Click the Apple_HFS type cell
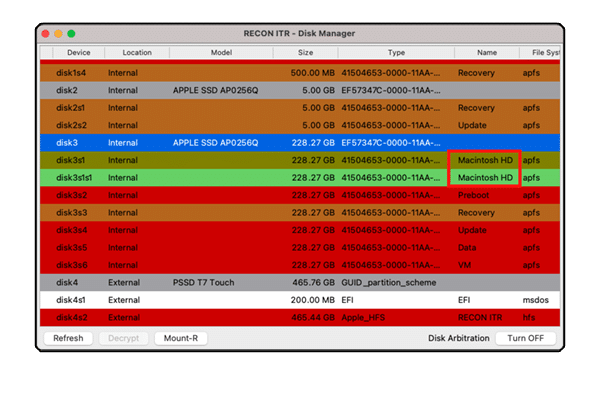Viewport: 600px width, 398px height. pos(363,318)
